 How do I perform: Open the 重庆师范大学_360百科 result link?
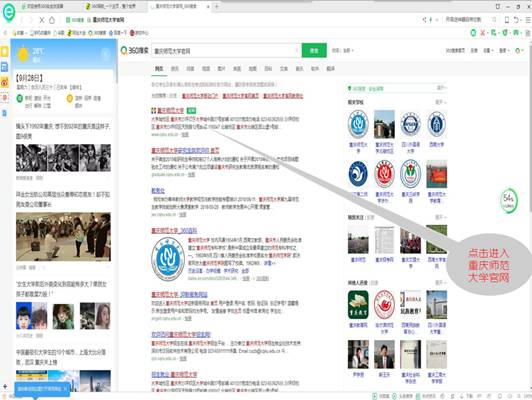174,231
